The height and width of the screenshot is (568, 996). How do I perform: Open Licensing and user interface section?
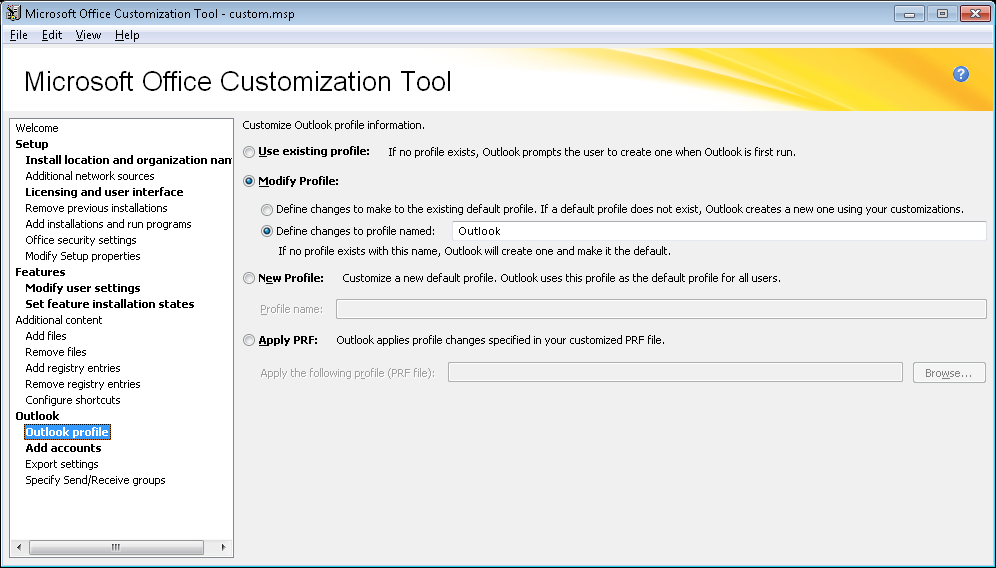click(x=104, y=192)
